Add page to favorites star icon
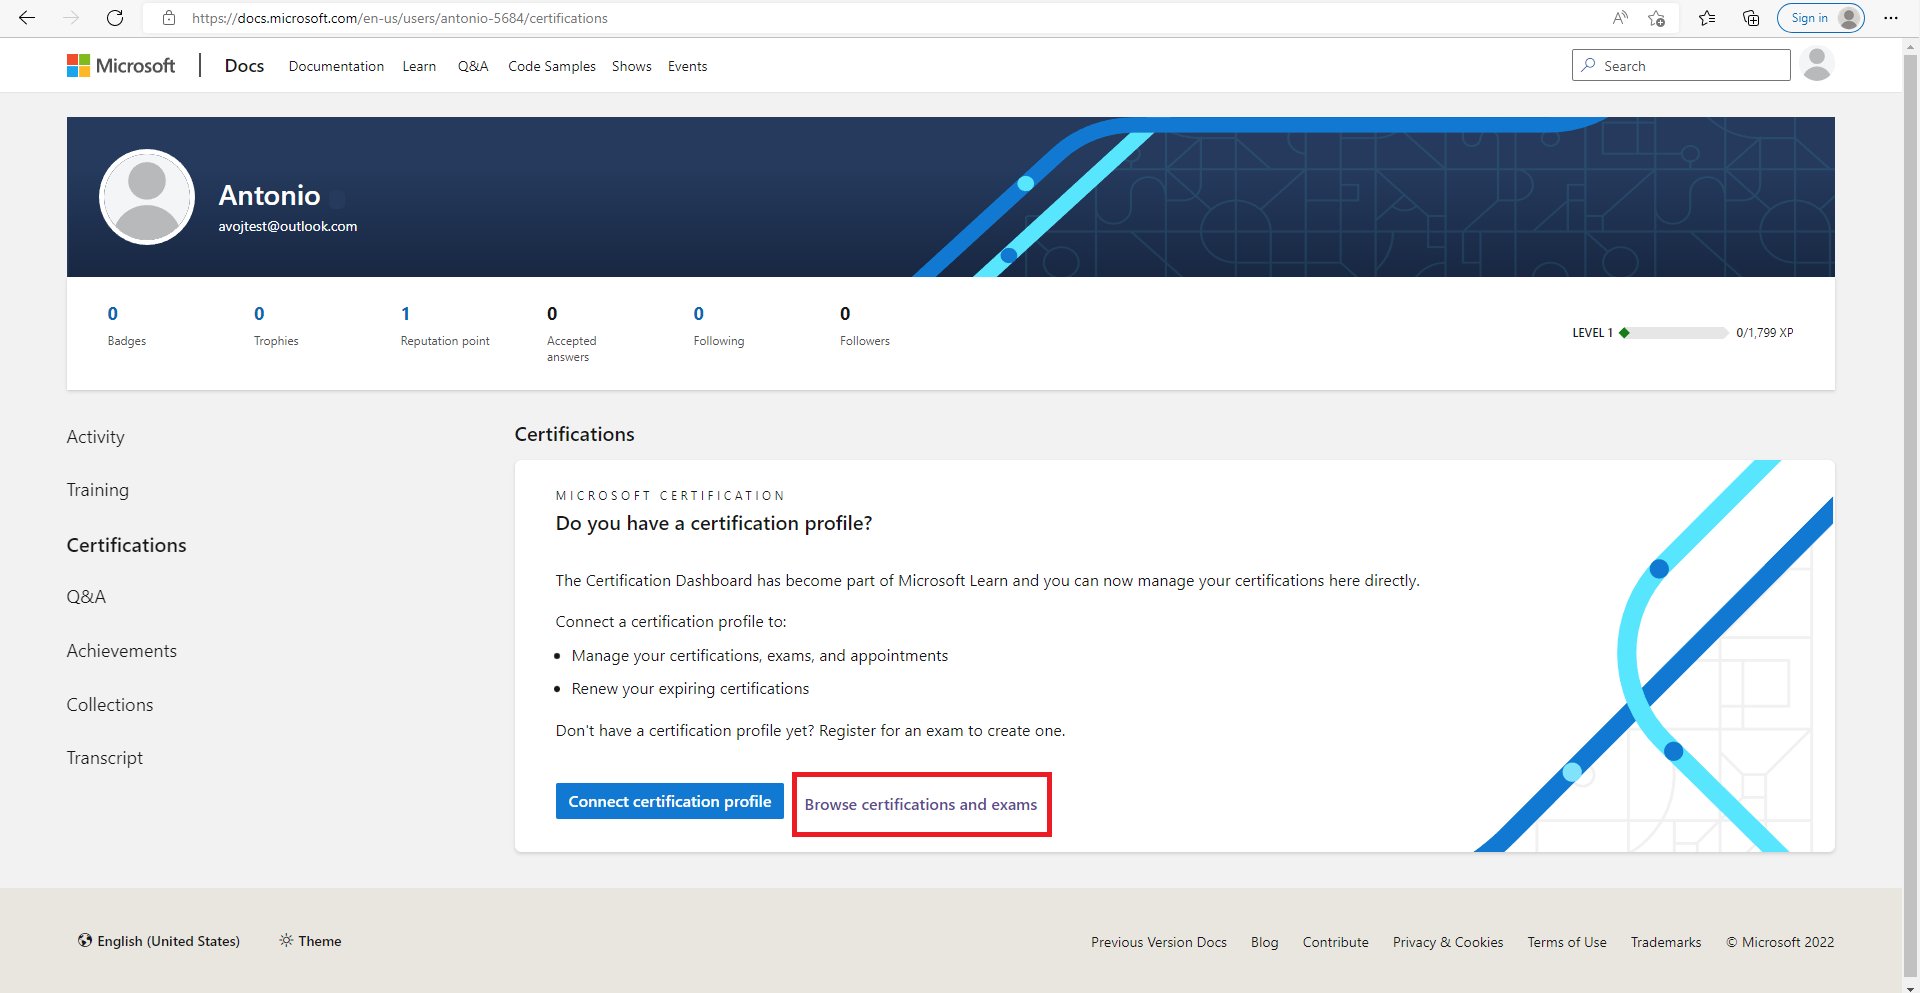Screen dimensions: 1920x993 [x=1657, y=18]
